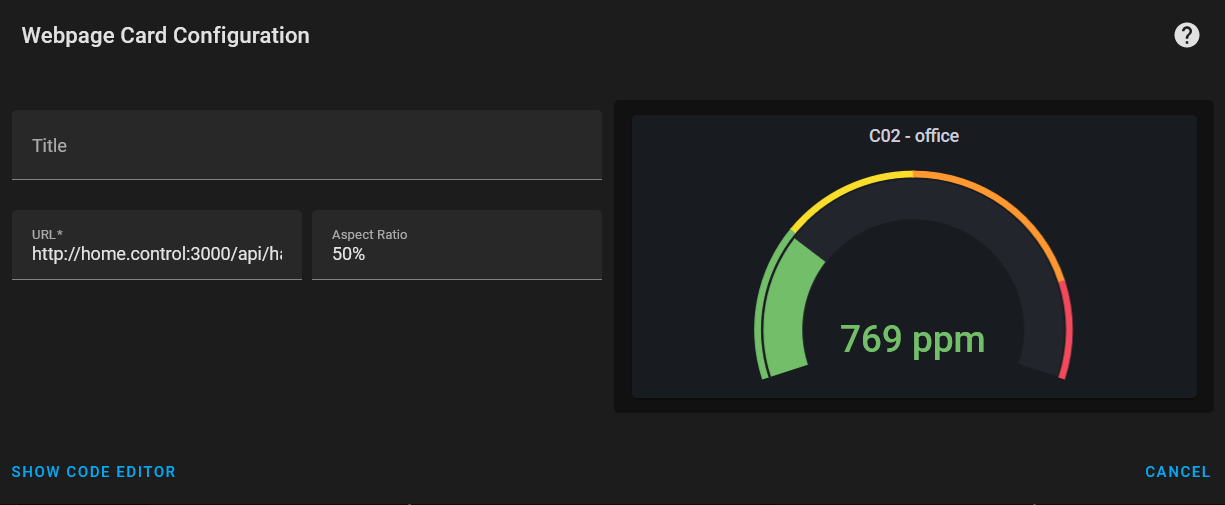Viewport: 1225px width, 505px height.
Task: Click the 769 ppm gauge reading
Action: click(x=912, y=339)
